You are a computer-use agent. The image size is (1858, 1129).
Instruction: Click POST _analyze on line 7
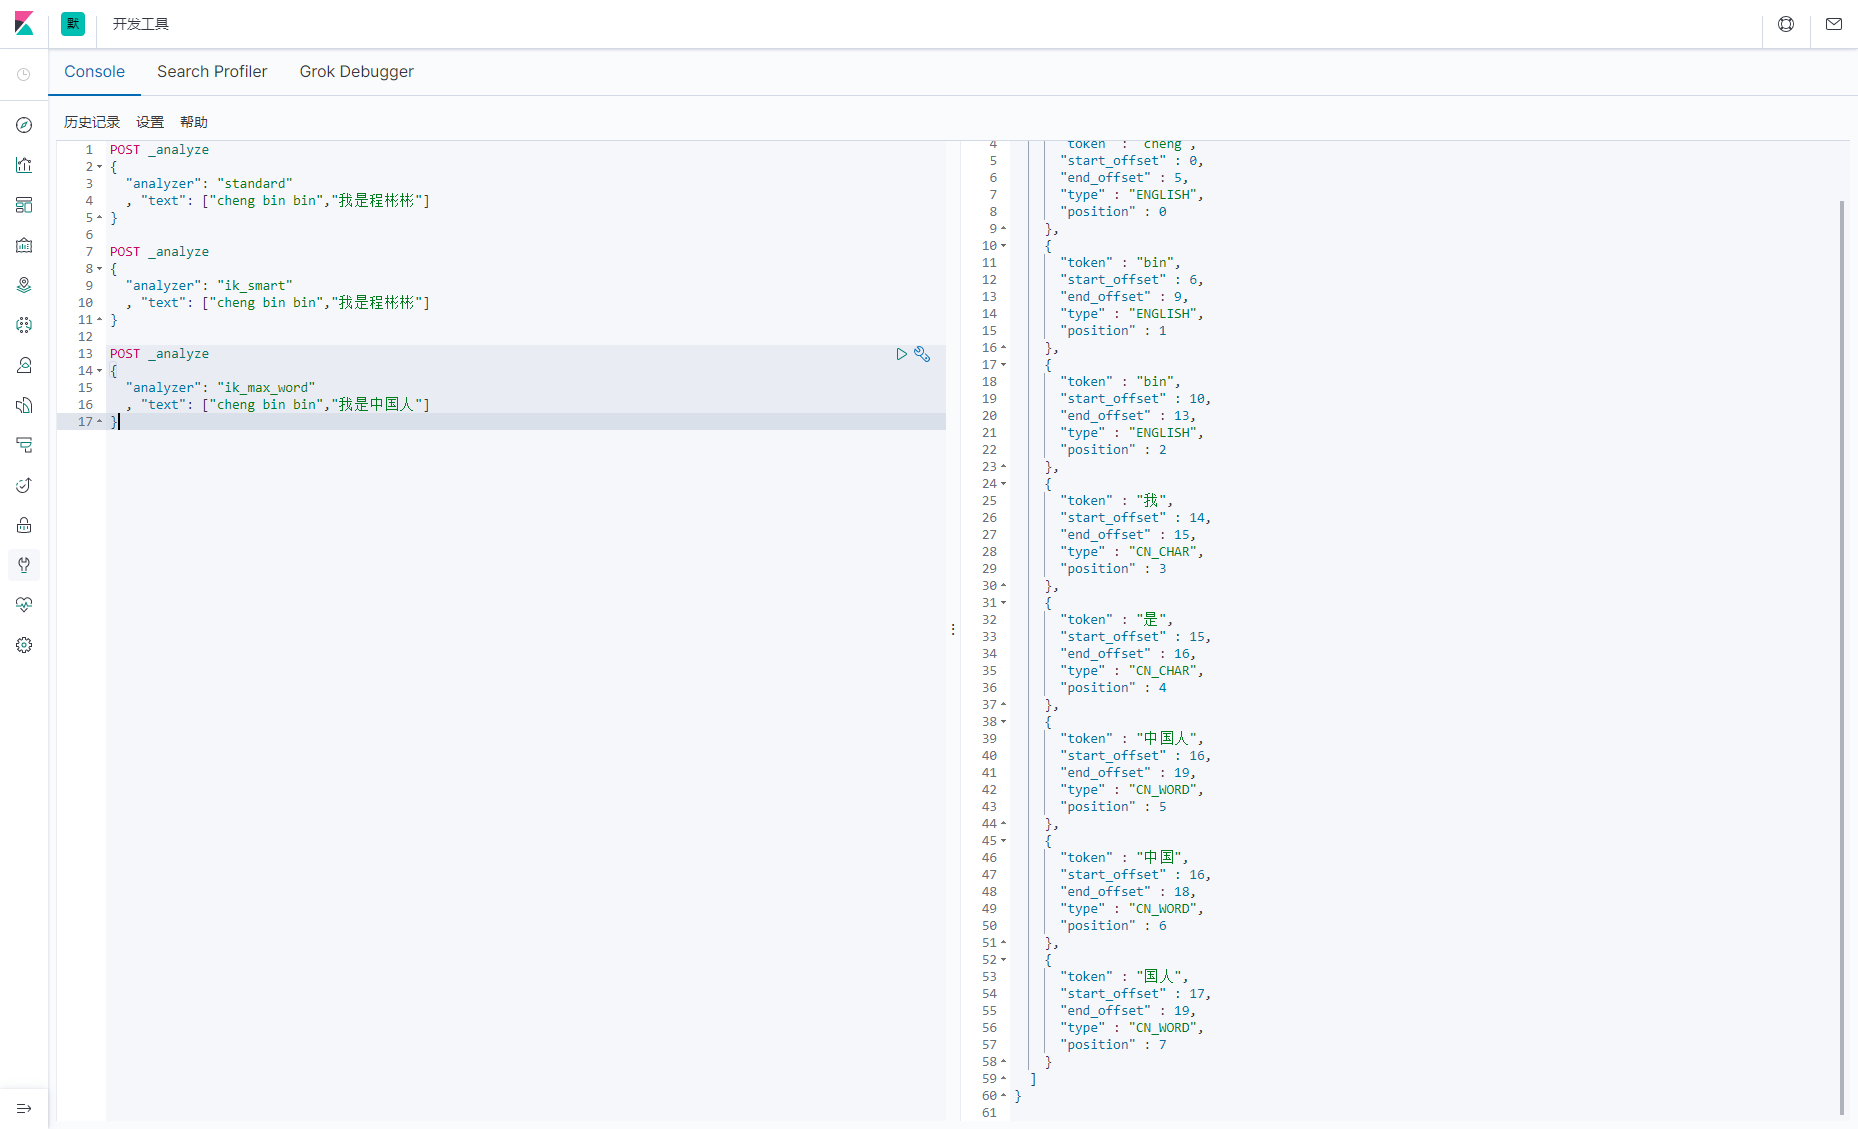(x=159, y=252)
